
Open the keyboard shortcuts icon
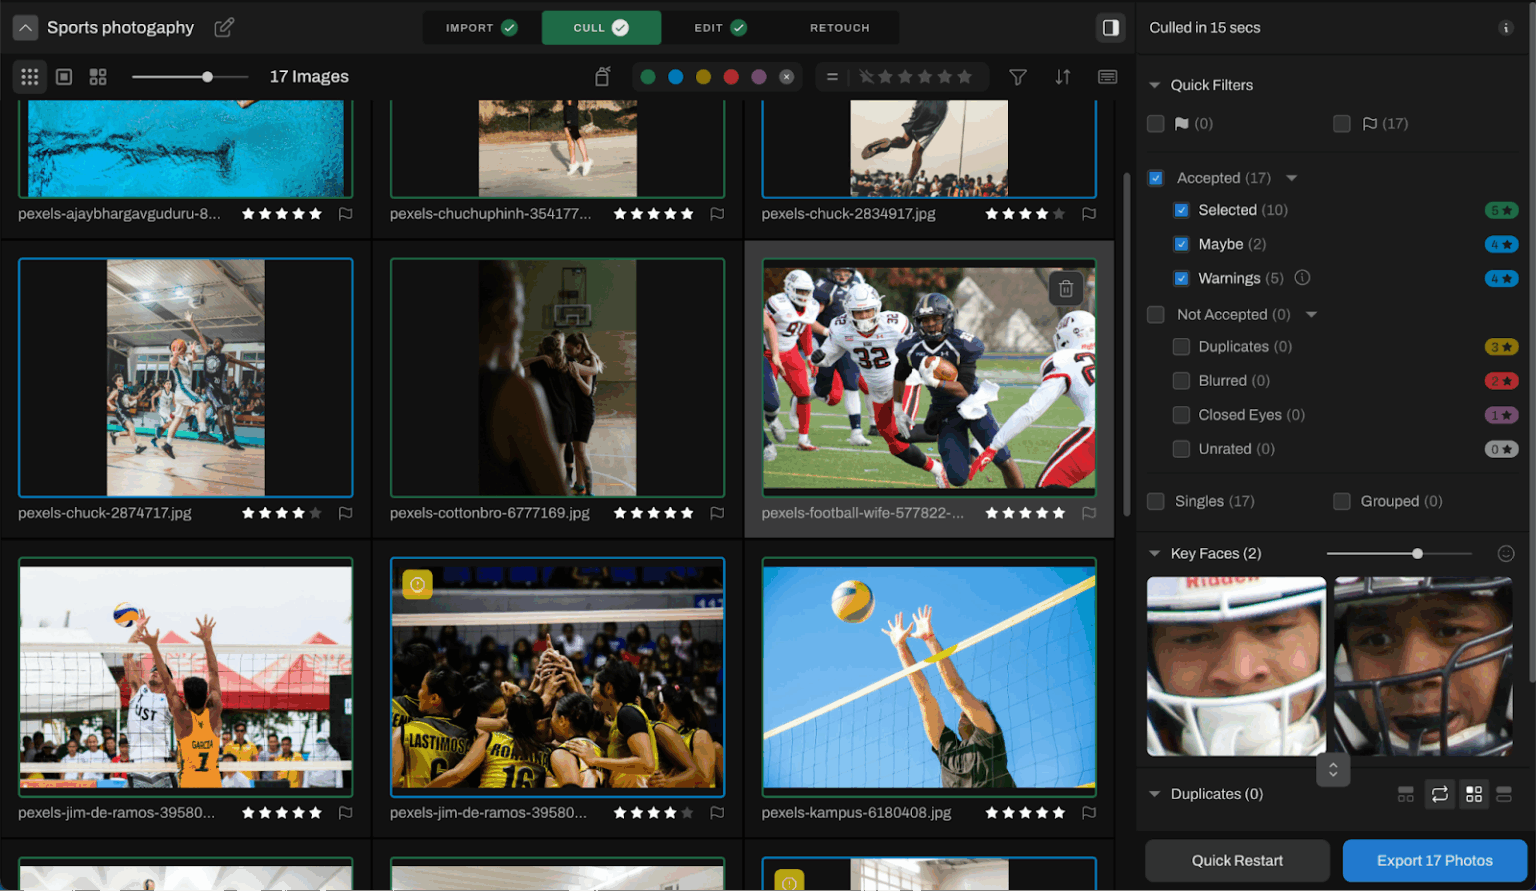tap(1107, 76)
